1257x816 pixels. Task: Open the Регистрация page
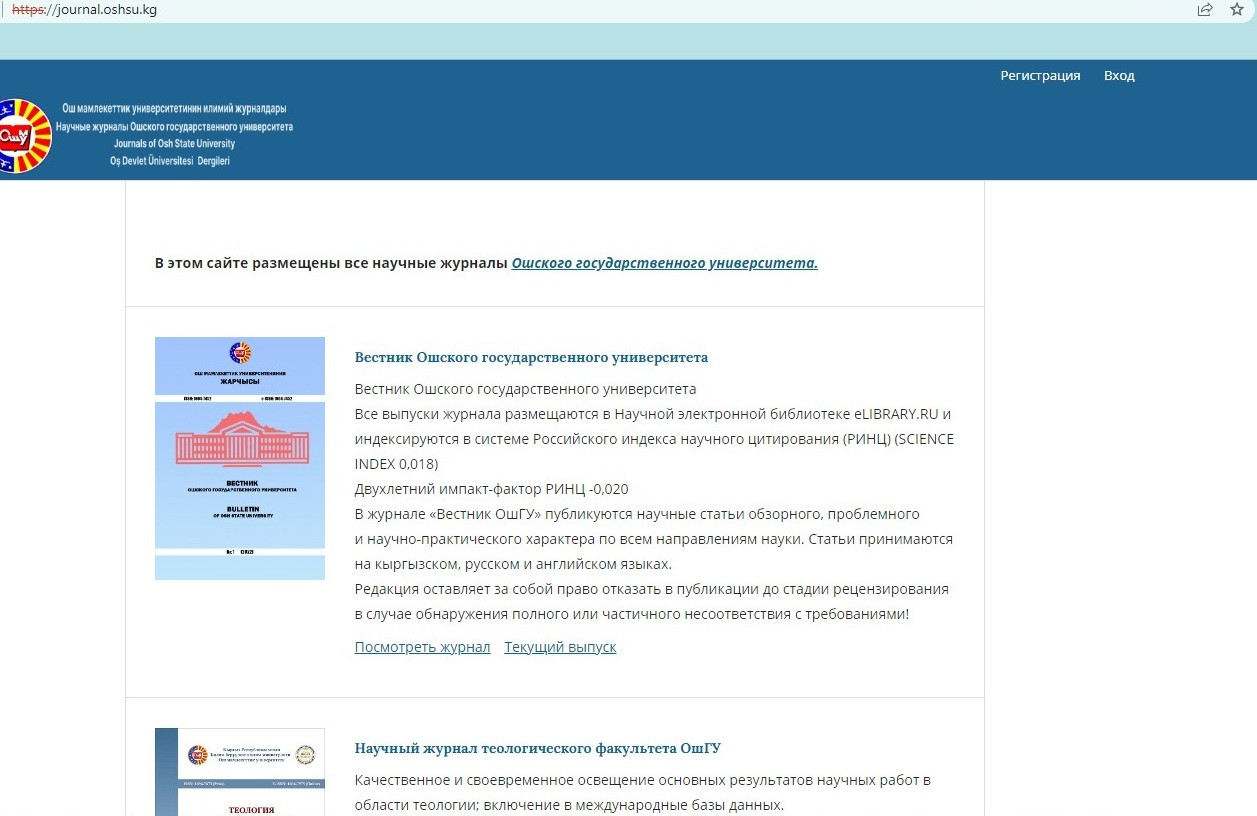1040,76
